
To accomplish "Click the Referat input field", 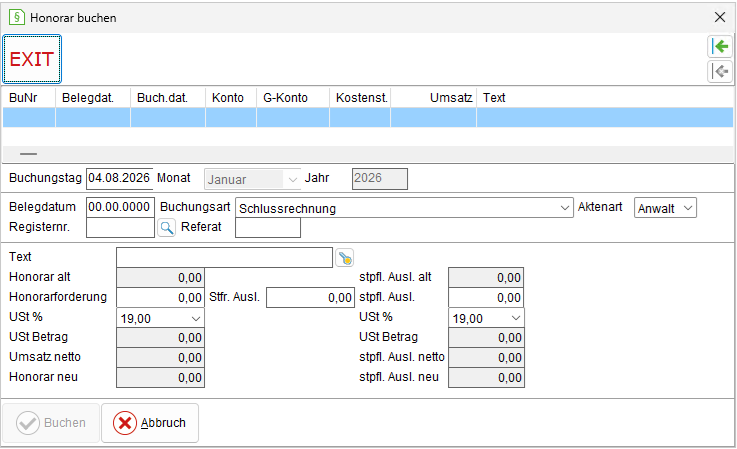I will 268,228.
